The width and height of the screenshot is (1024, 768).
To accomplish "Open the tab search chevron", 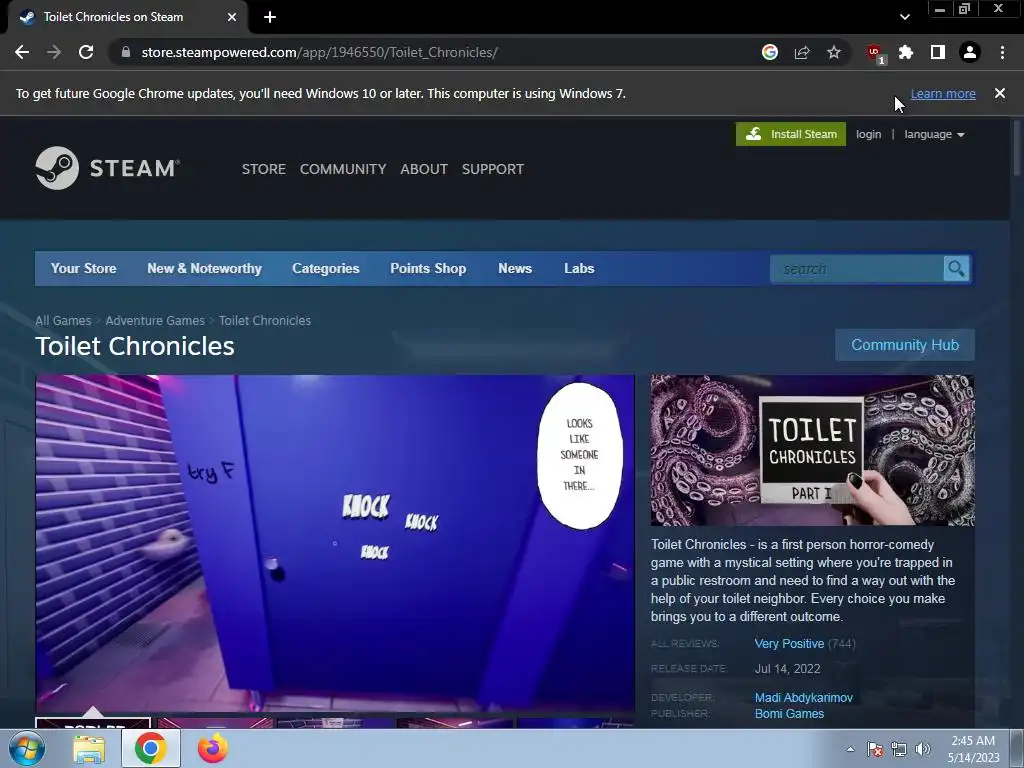I will 904,17.
